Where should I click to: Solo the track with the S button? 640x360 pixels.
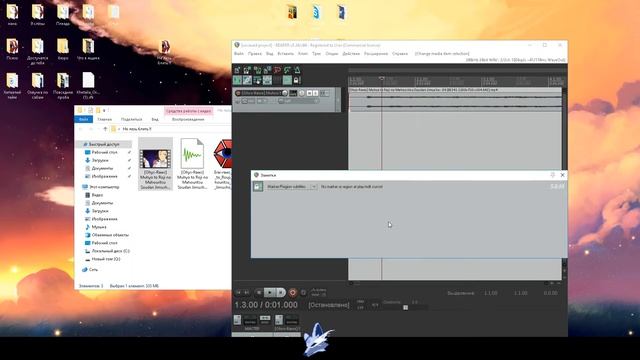click(x=315, y=93)
